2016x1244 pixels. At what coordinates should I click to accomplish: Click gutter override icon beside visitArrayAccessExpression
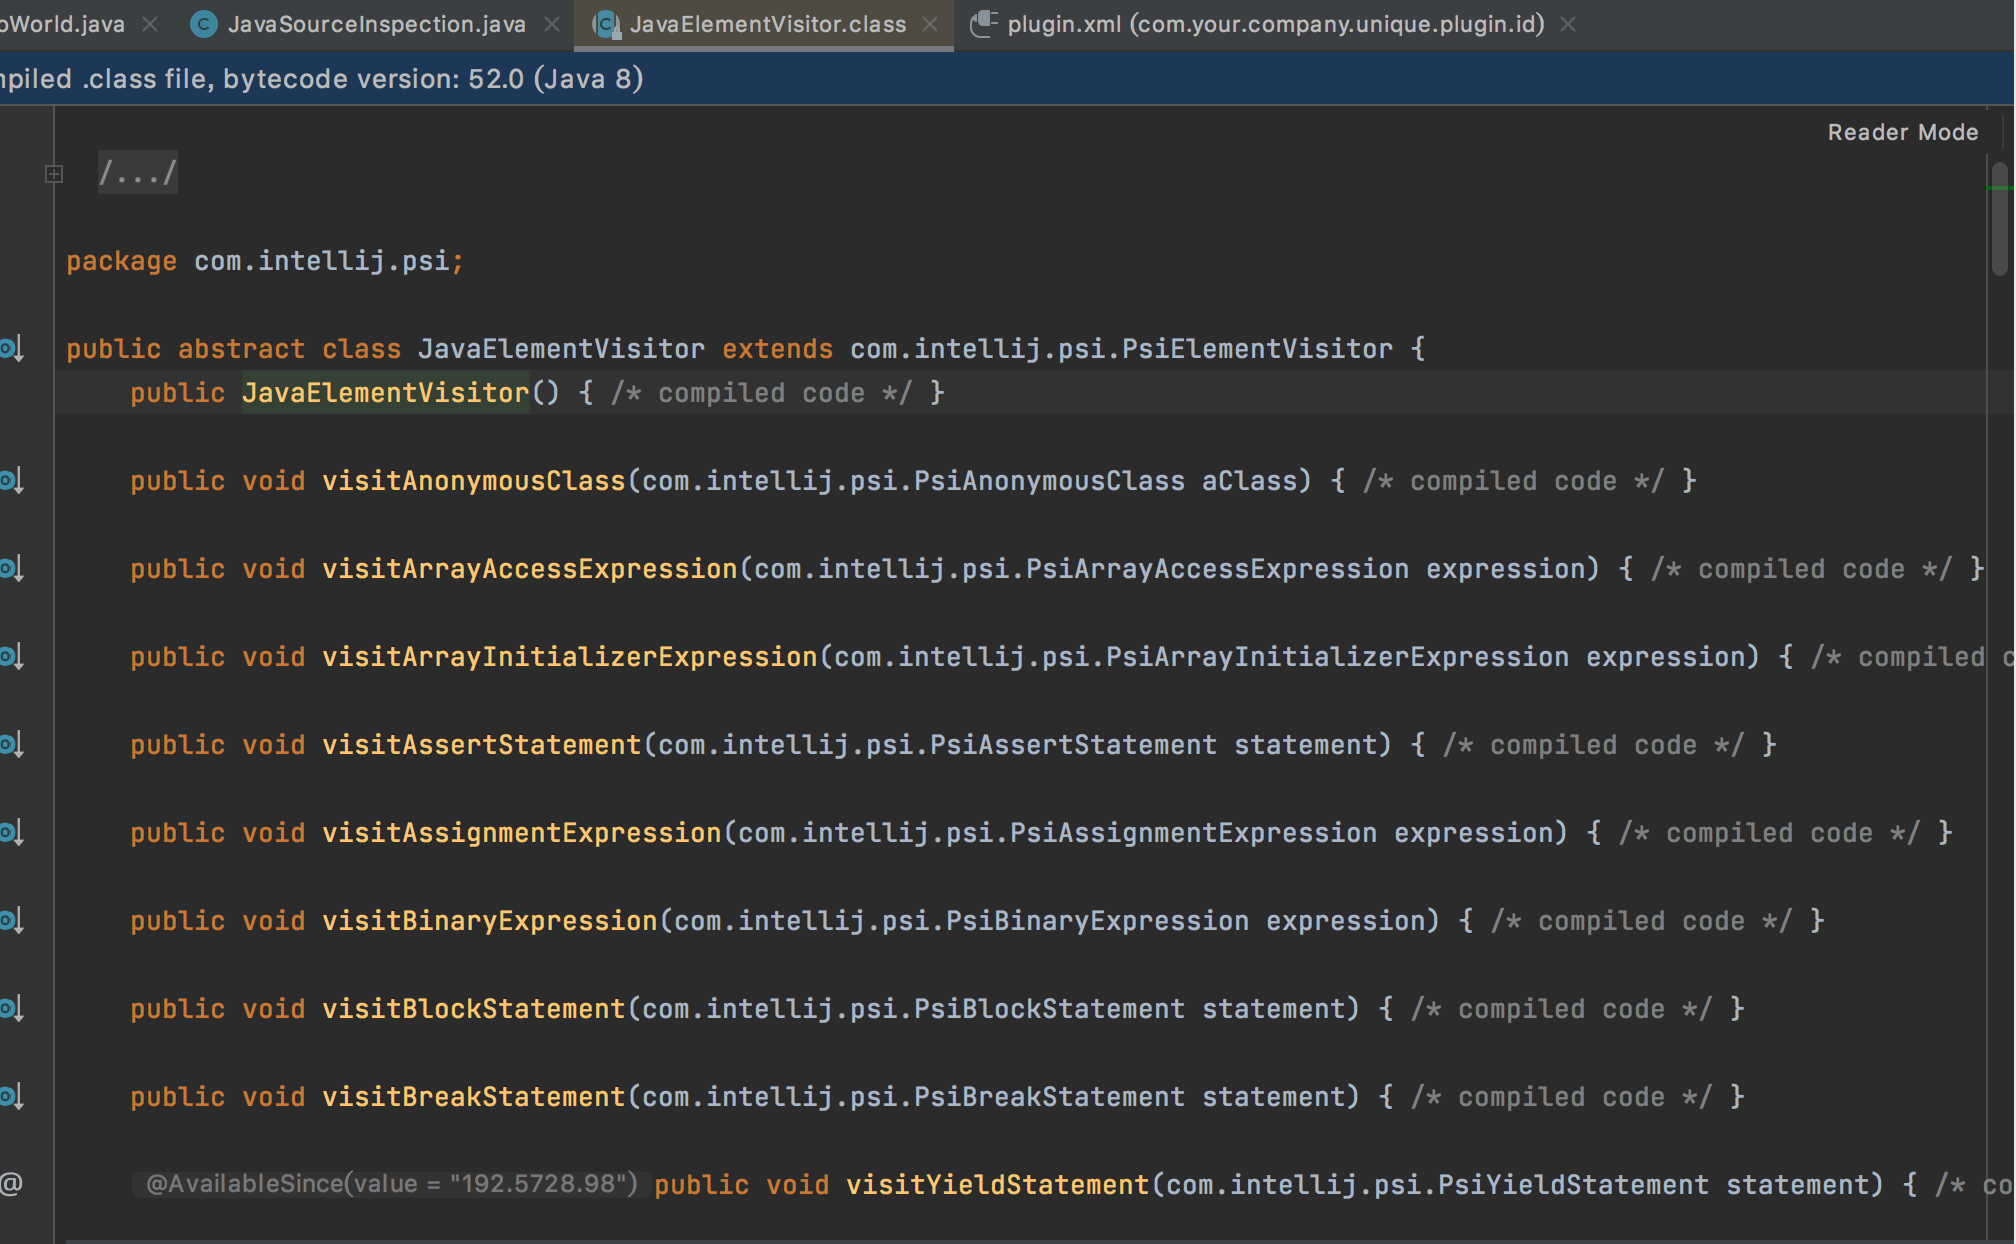(11, 569)
